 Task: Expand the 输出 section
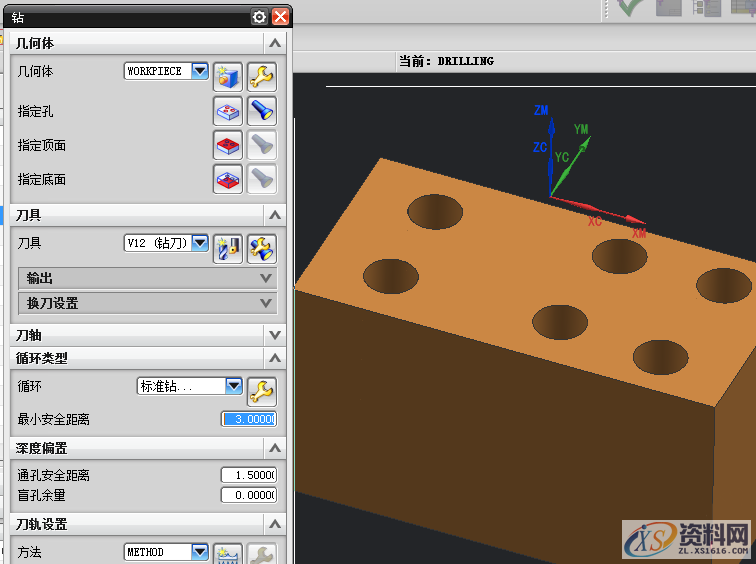point(146,278)
